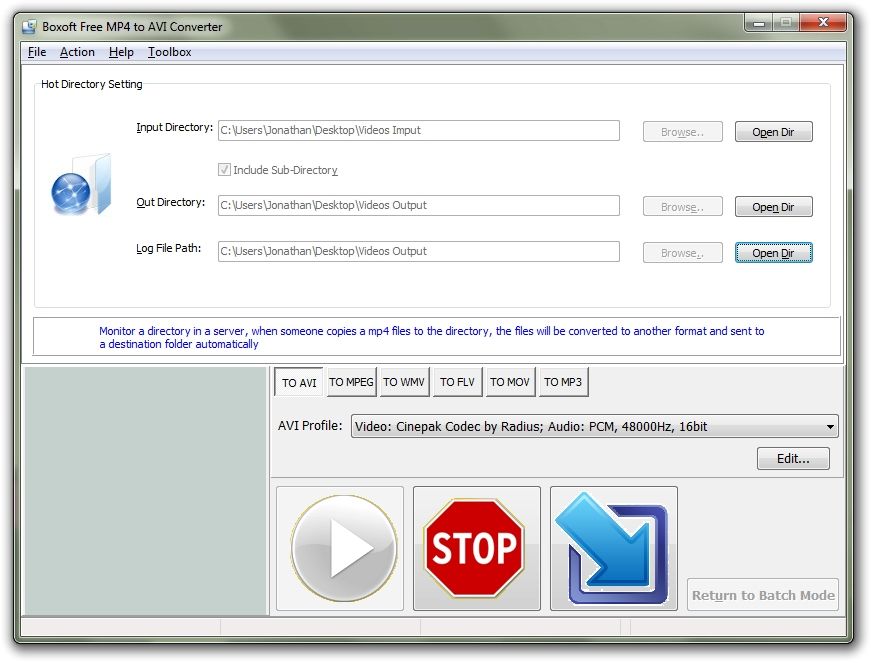Open the File menu
This screenshot has width=871, height=663.
[x=37, y=52]
